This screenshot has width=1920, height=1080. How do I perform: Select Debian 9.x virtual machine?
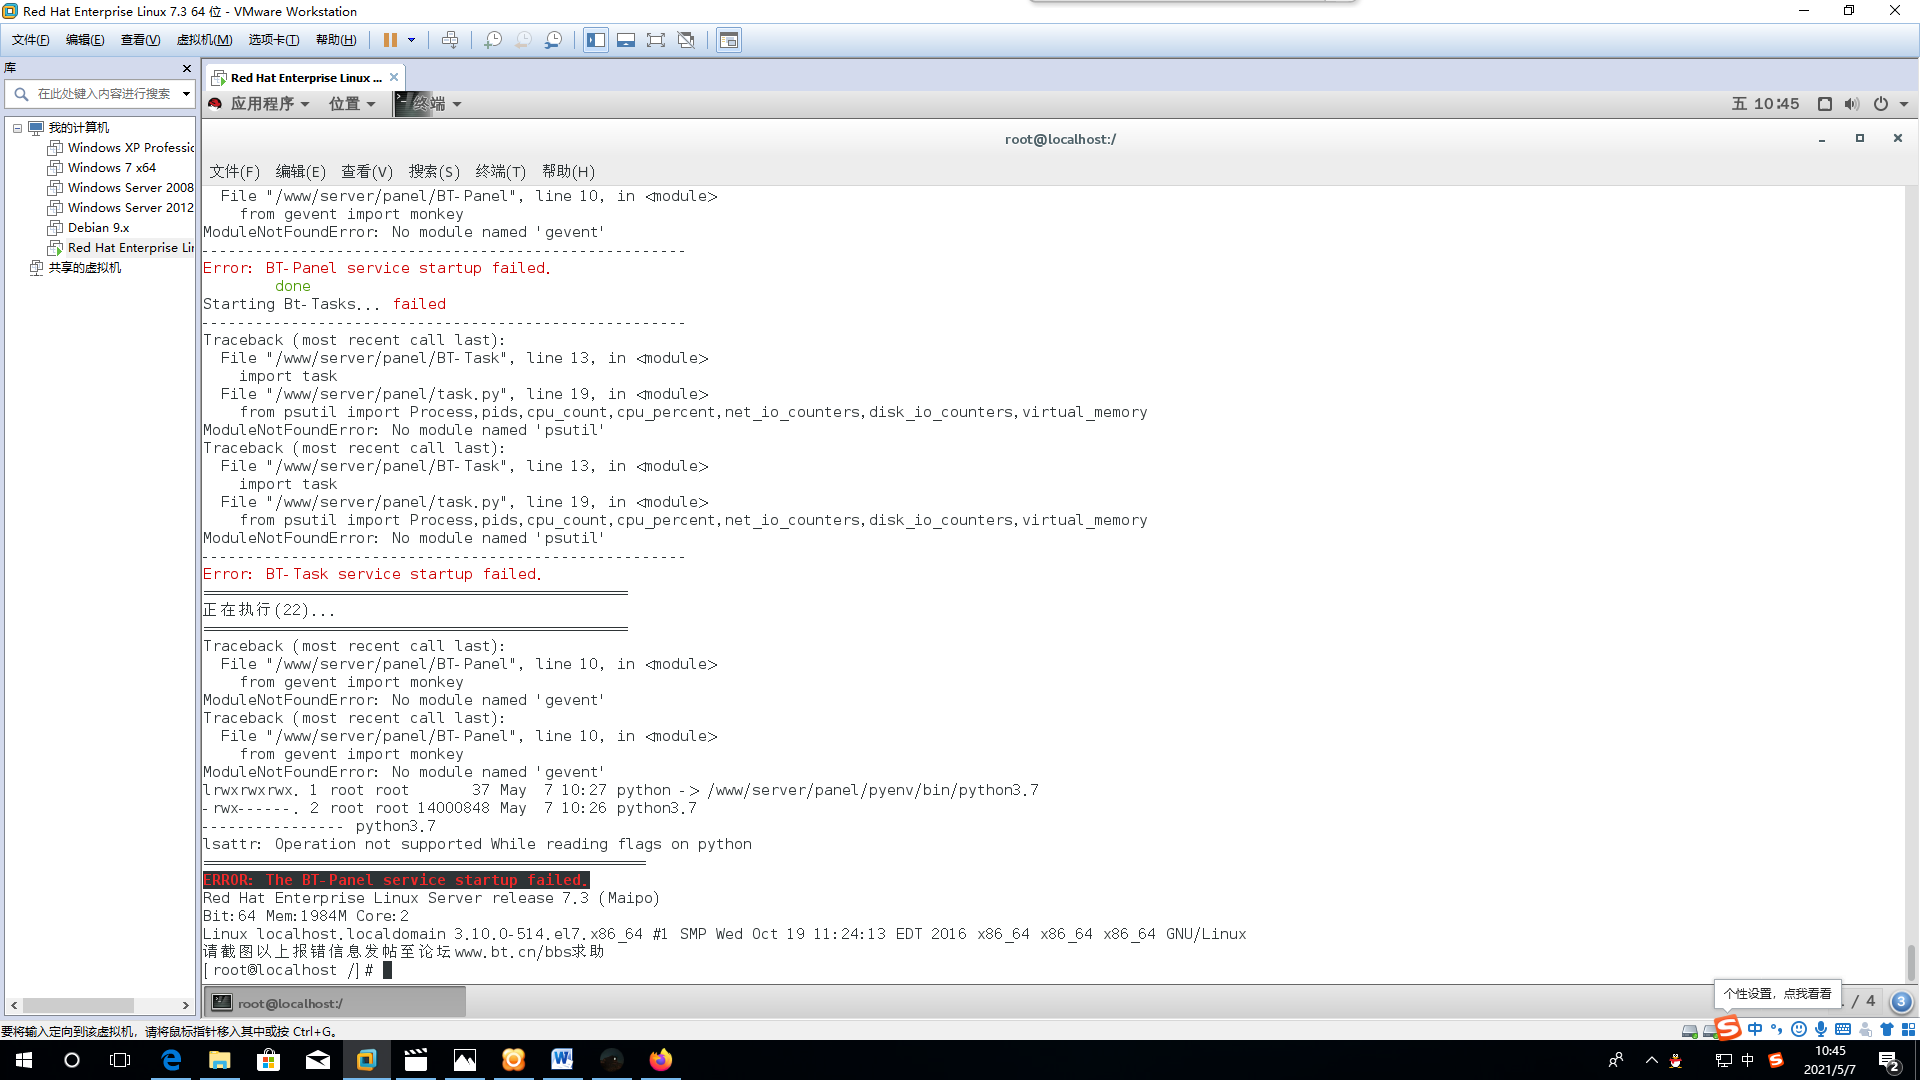click(89, 228)
